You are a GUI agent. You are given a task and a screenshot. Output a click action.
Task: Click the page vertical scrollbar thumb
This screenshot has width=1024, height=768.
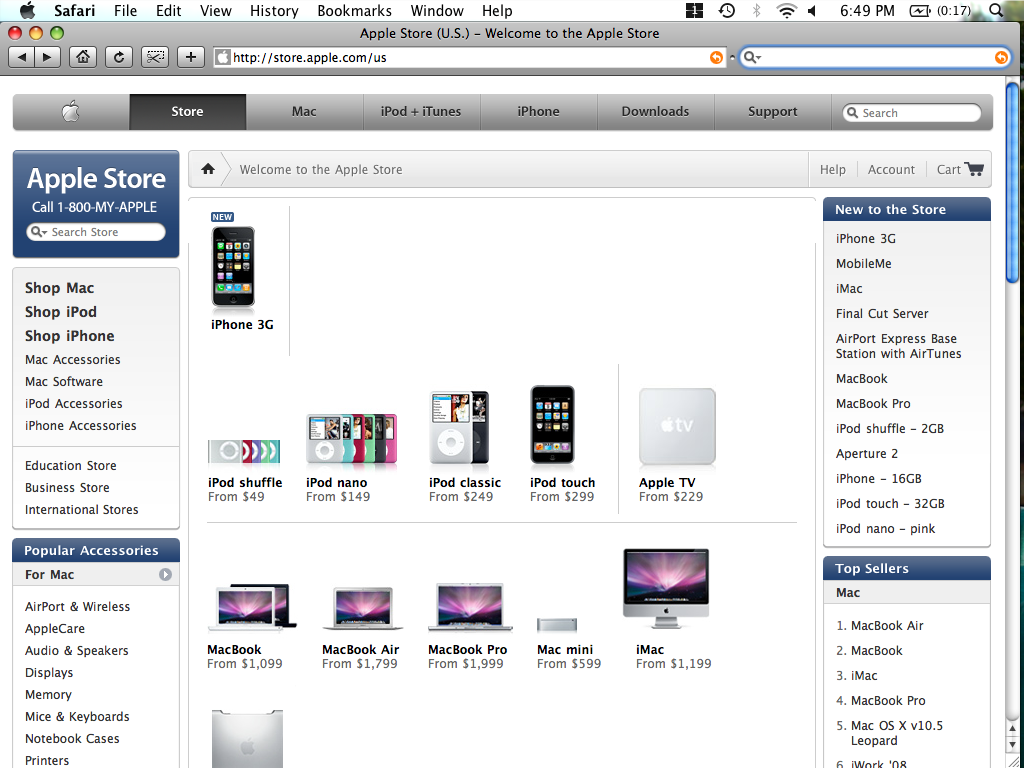pyautogui.click(x=1012, y=183)
